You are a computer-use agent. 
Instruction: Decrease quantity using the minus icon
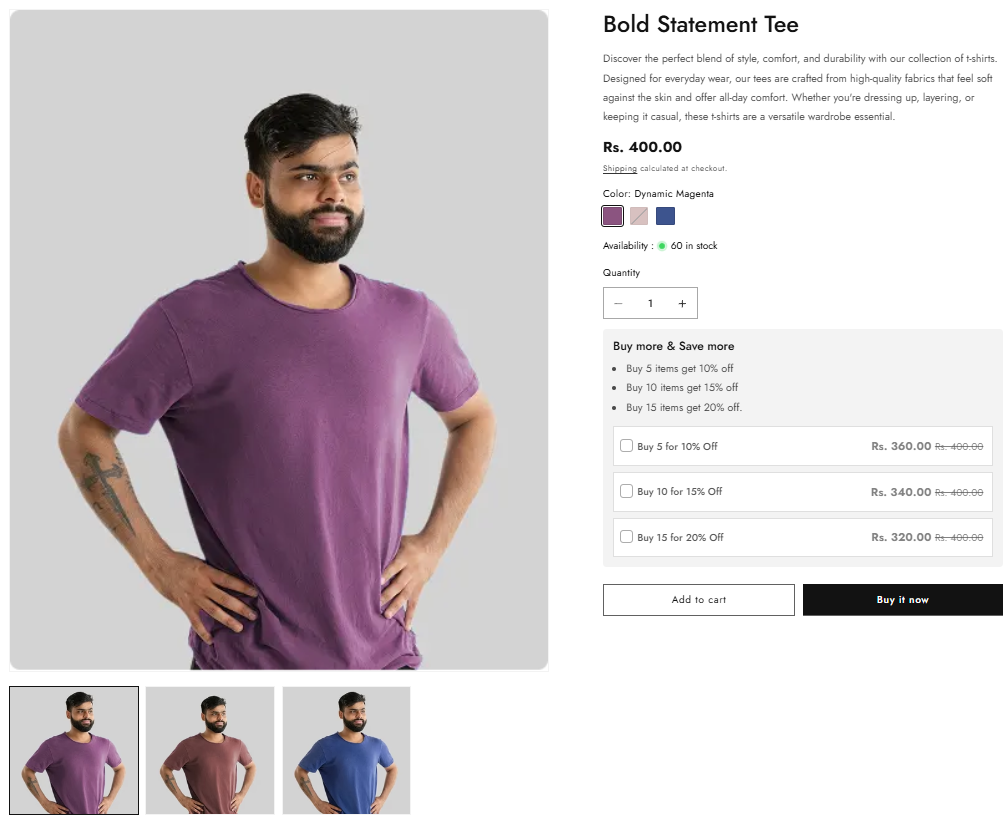click(618, 302)
